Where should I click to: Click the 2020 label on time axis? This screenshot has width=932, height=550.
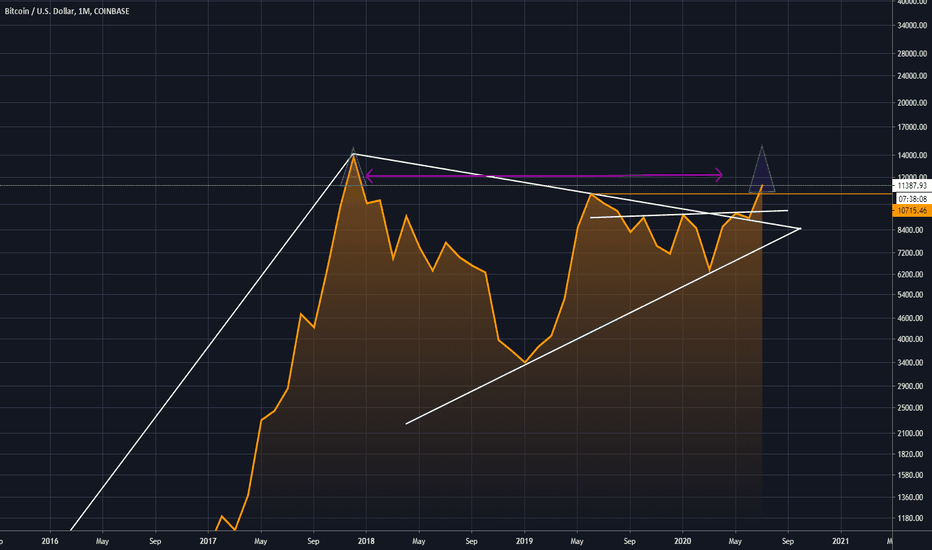pos(682,541)
